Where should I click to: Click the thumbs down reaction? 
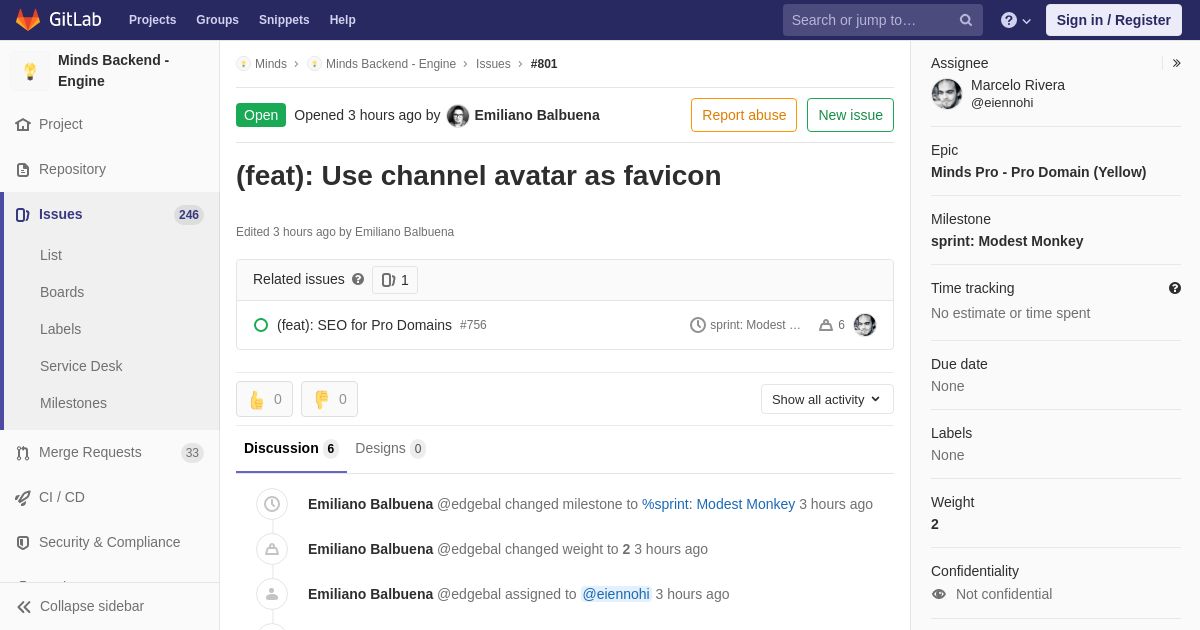329,399
